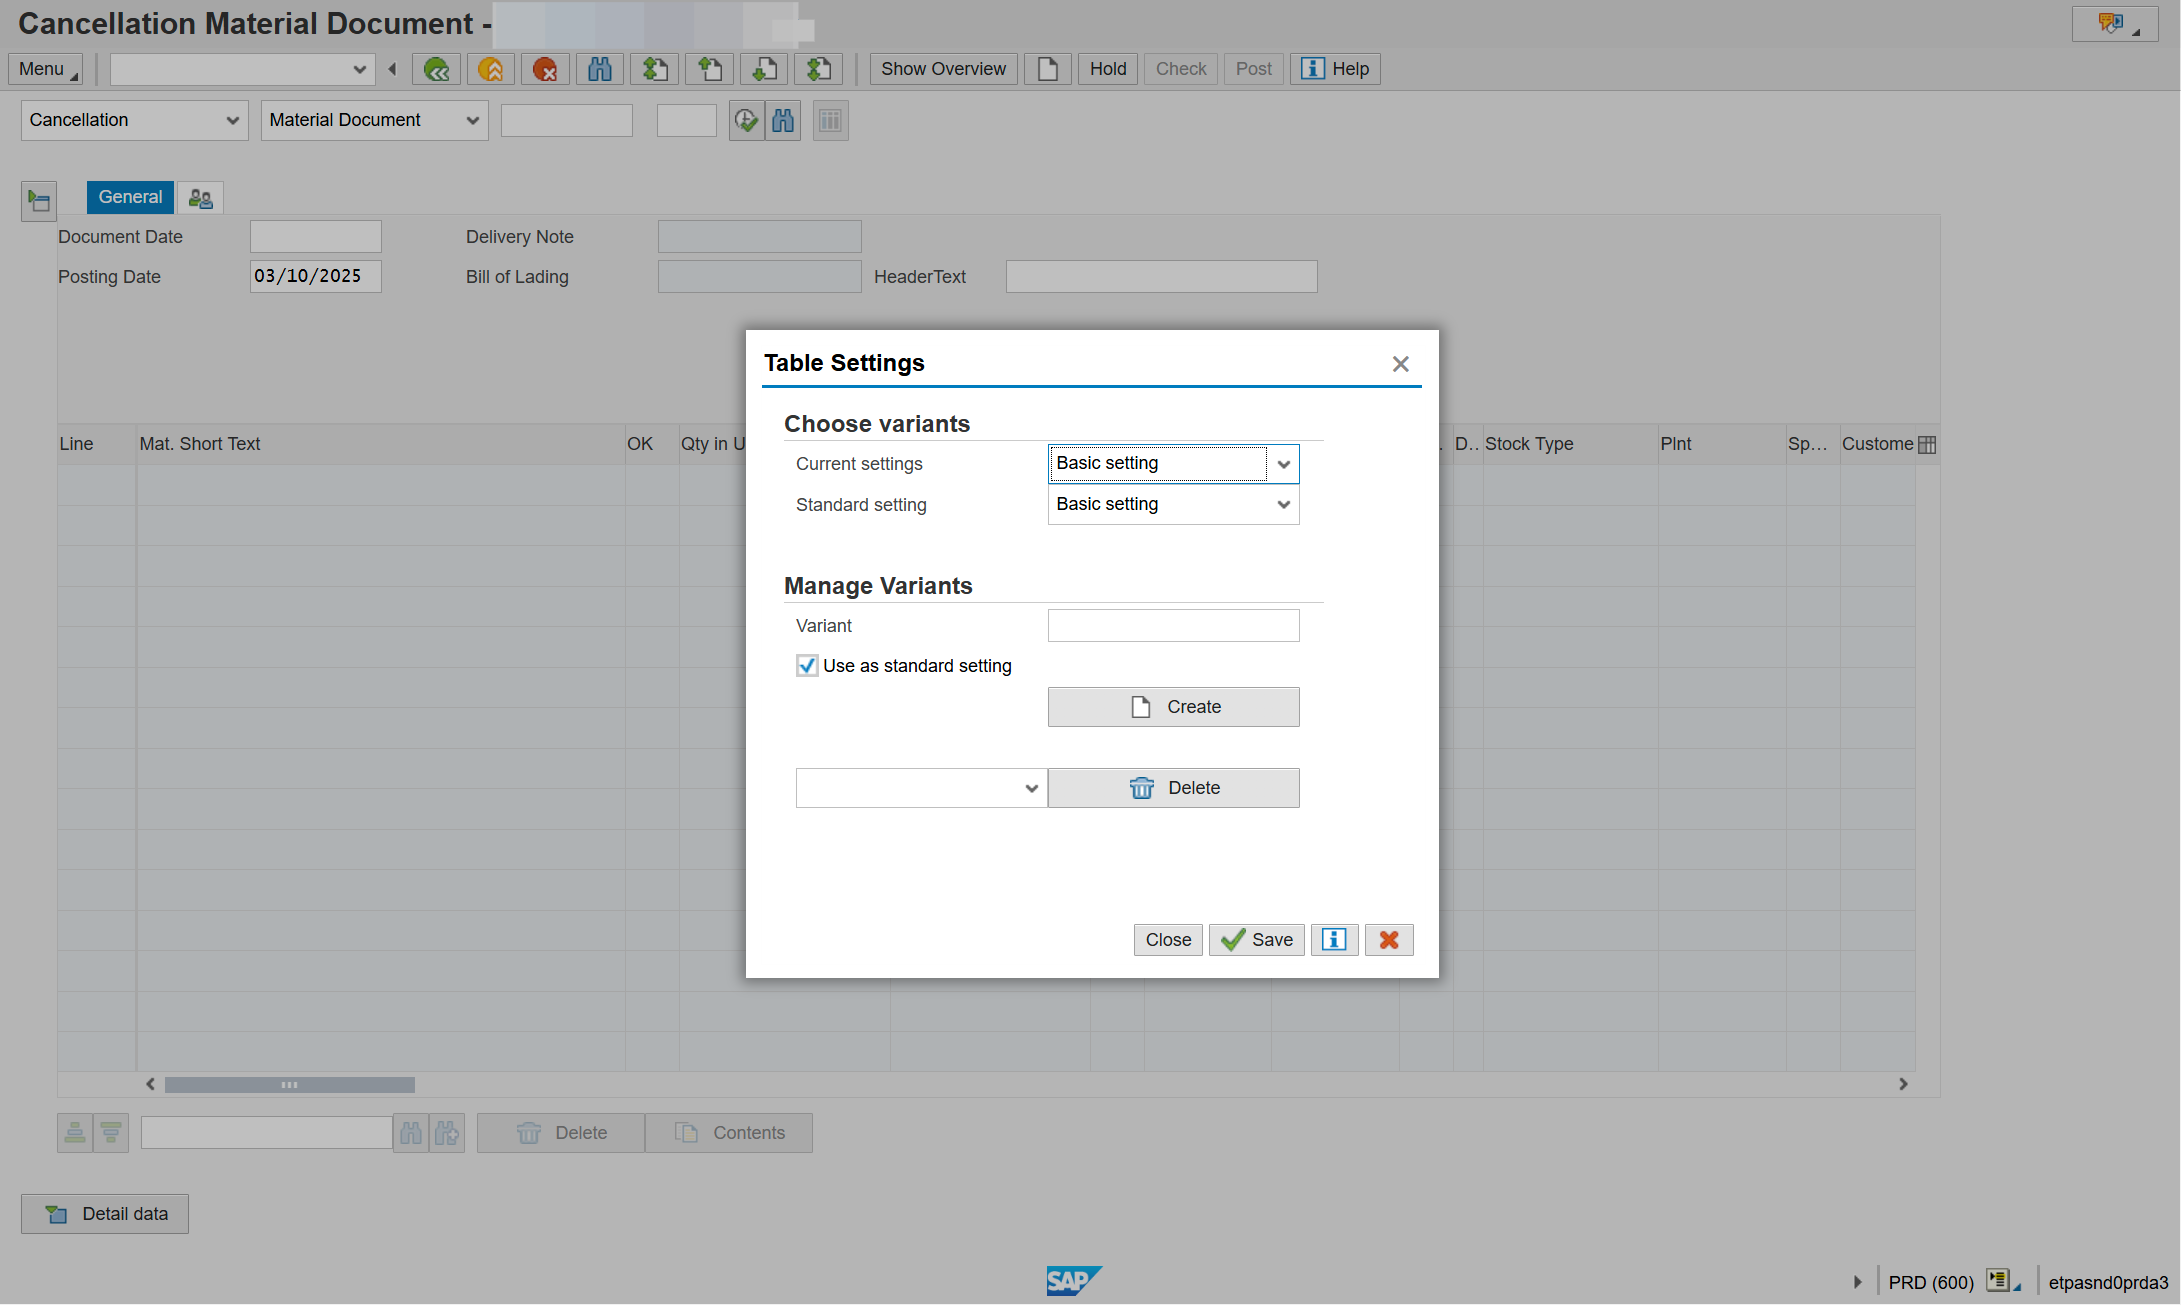Open the command field dropdown in toolbar
This screenshot has width=2181, height=1305.
(360, 69)
